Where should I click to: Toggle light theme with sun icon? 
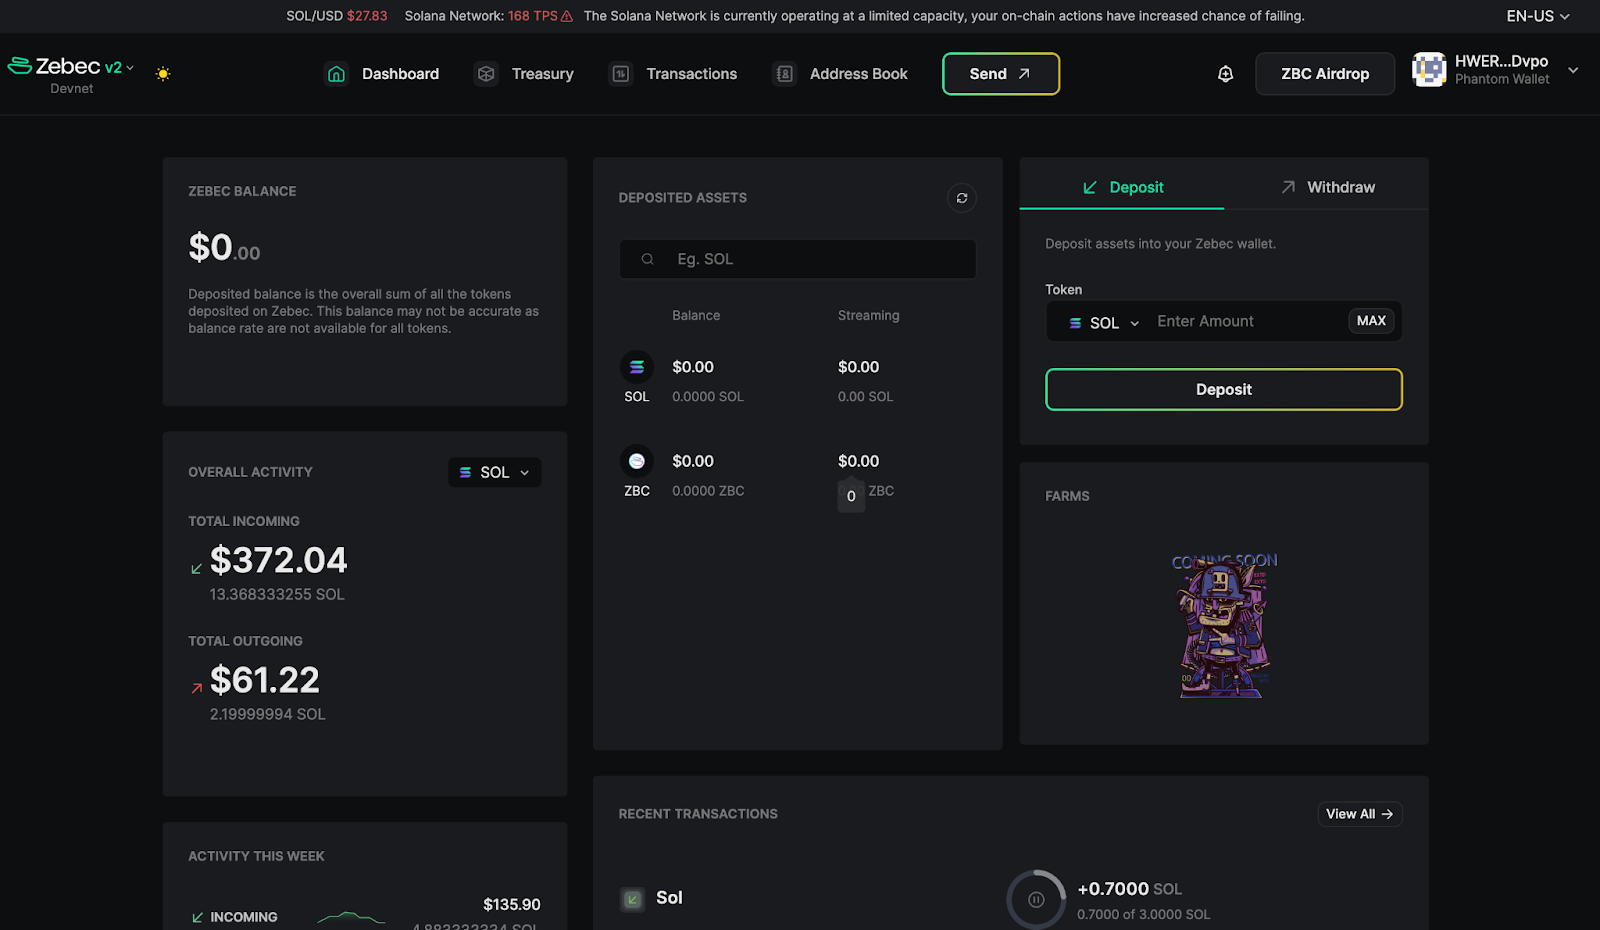pyautogui.click(x=163, y=74)
